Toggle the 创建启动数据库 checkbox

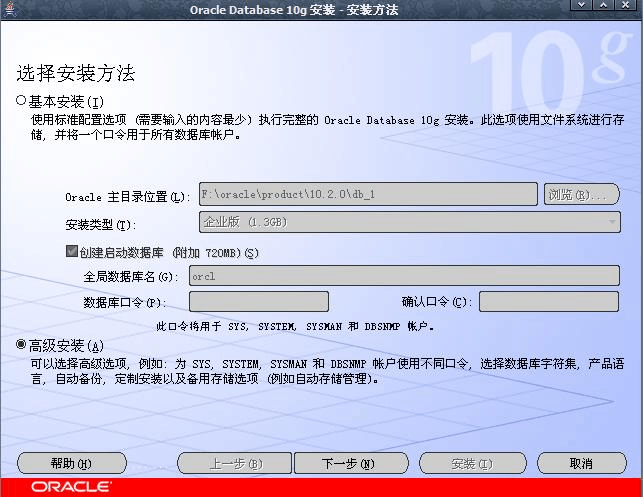[x=72, y=251]
